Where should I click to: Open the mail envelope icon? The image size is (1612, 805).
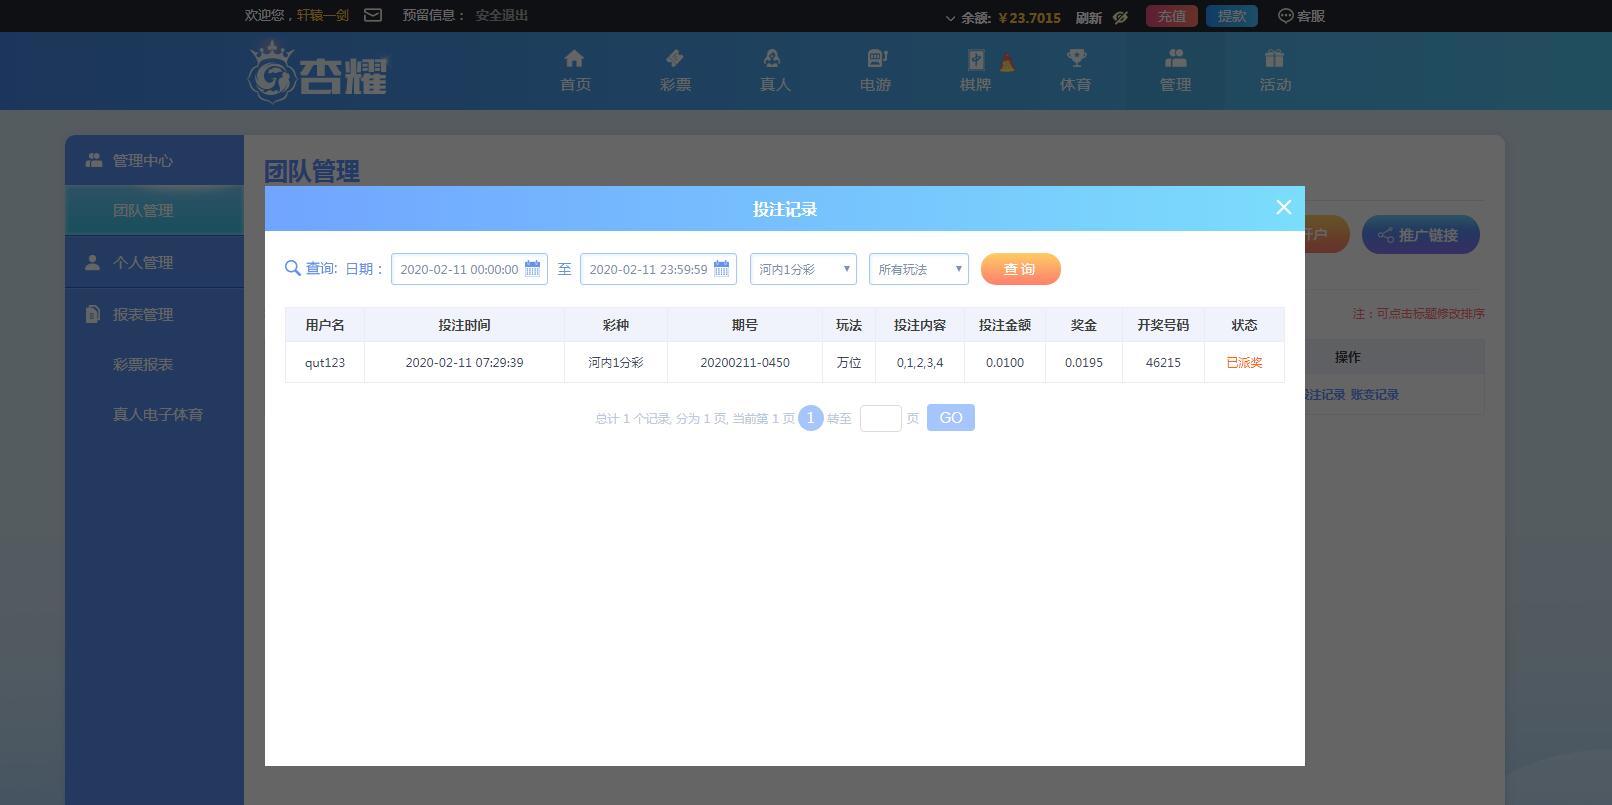(x=373, y=15)
